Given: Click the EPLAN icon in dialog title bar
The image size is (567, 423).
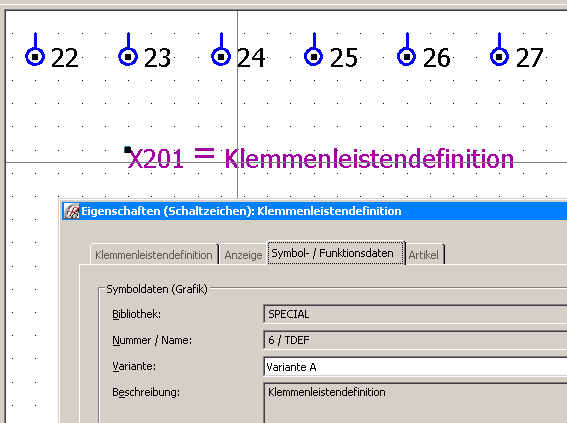Looking at the screenshot, I should pos(72,211).
